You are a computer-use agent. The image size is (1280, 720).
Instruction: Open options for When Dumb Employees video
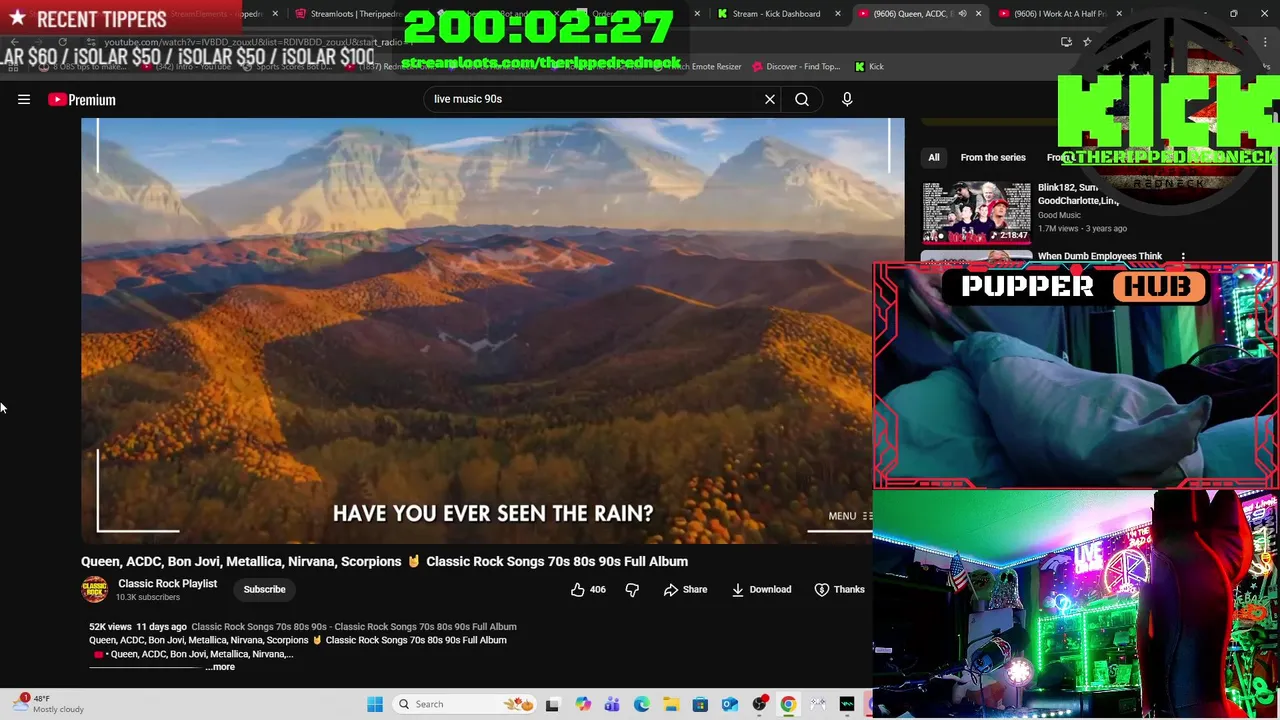1183,257
